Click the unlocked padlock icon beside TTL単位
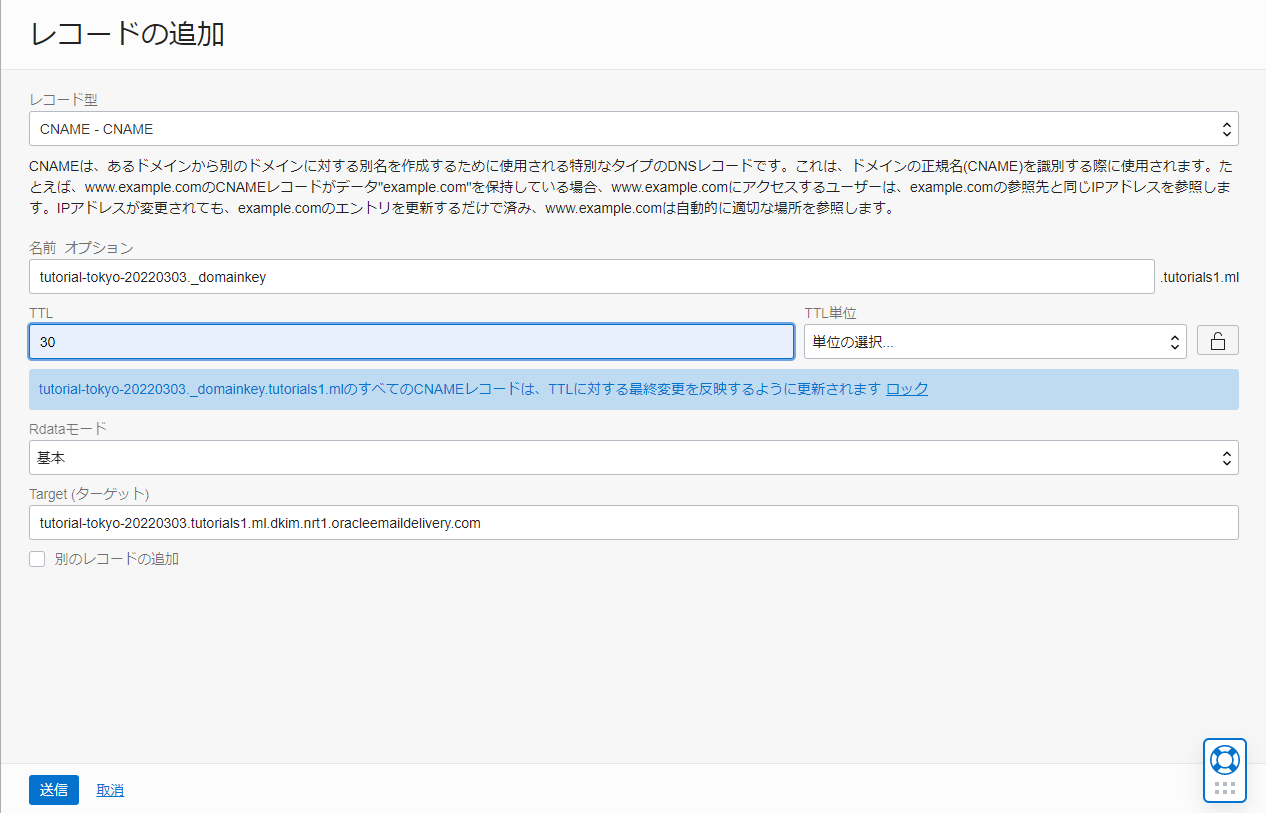Screen dimensions: 1266x813 point(1217,339)
